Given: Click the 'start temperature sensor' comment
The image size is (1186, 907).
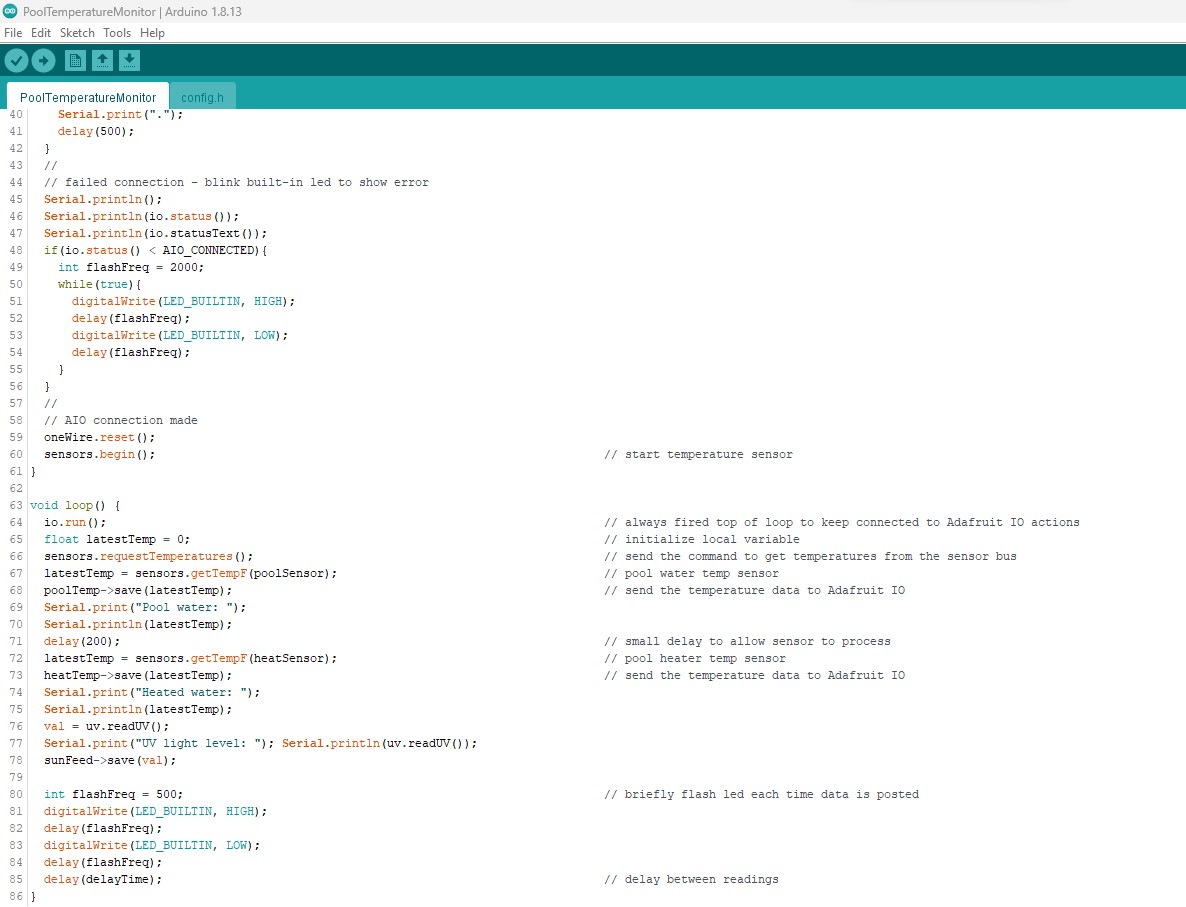Looking at the screenshot, I should (698, 454).
